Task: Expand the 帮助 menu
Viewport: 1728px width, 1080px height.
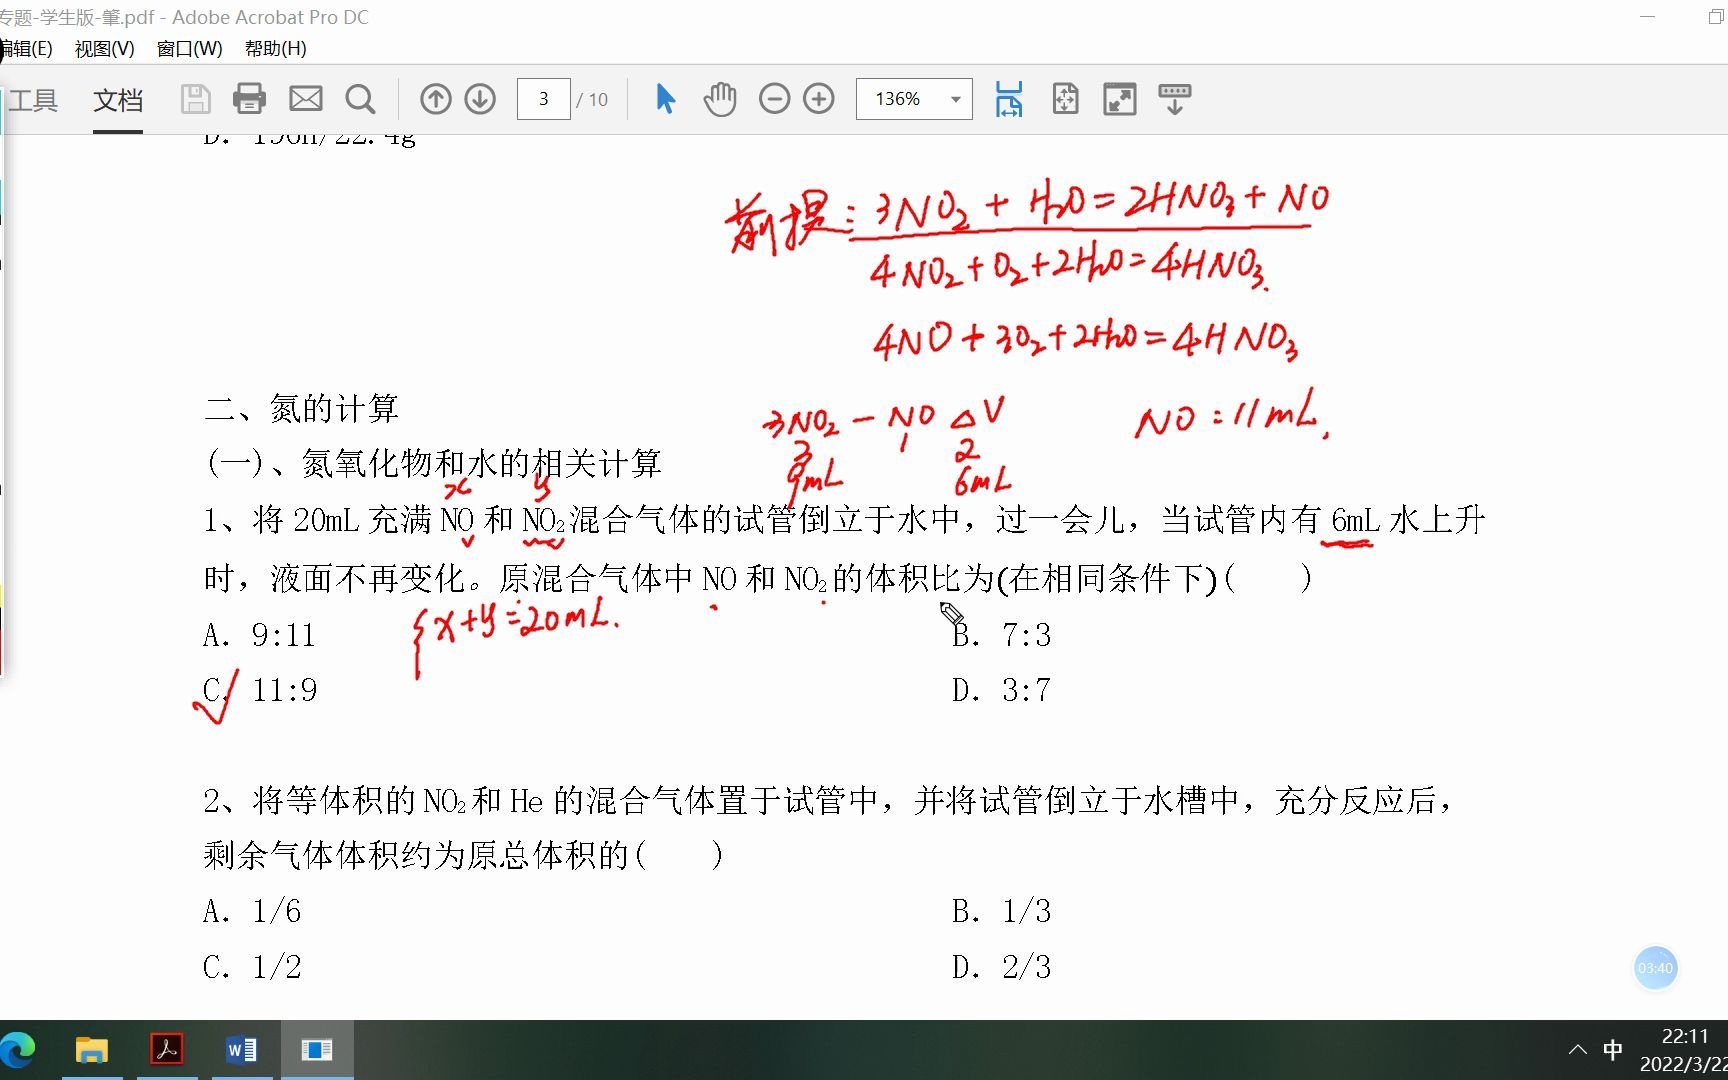Action: coord(275,48)
